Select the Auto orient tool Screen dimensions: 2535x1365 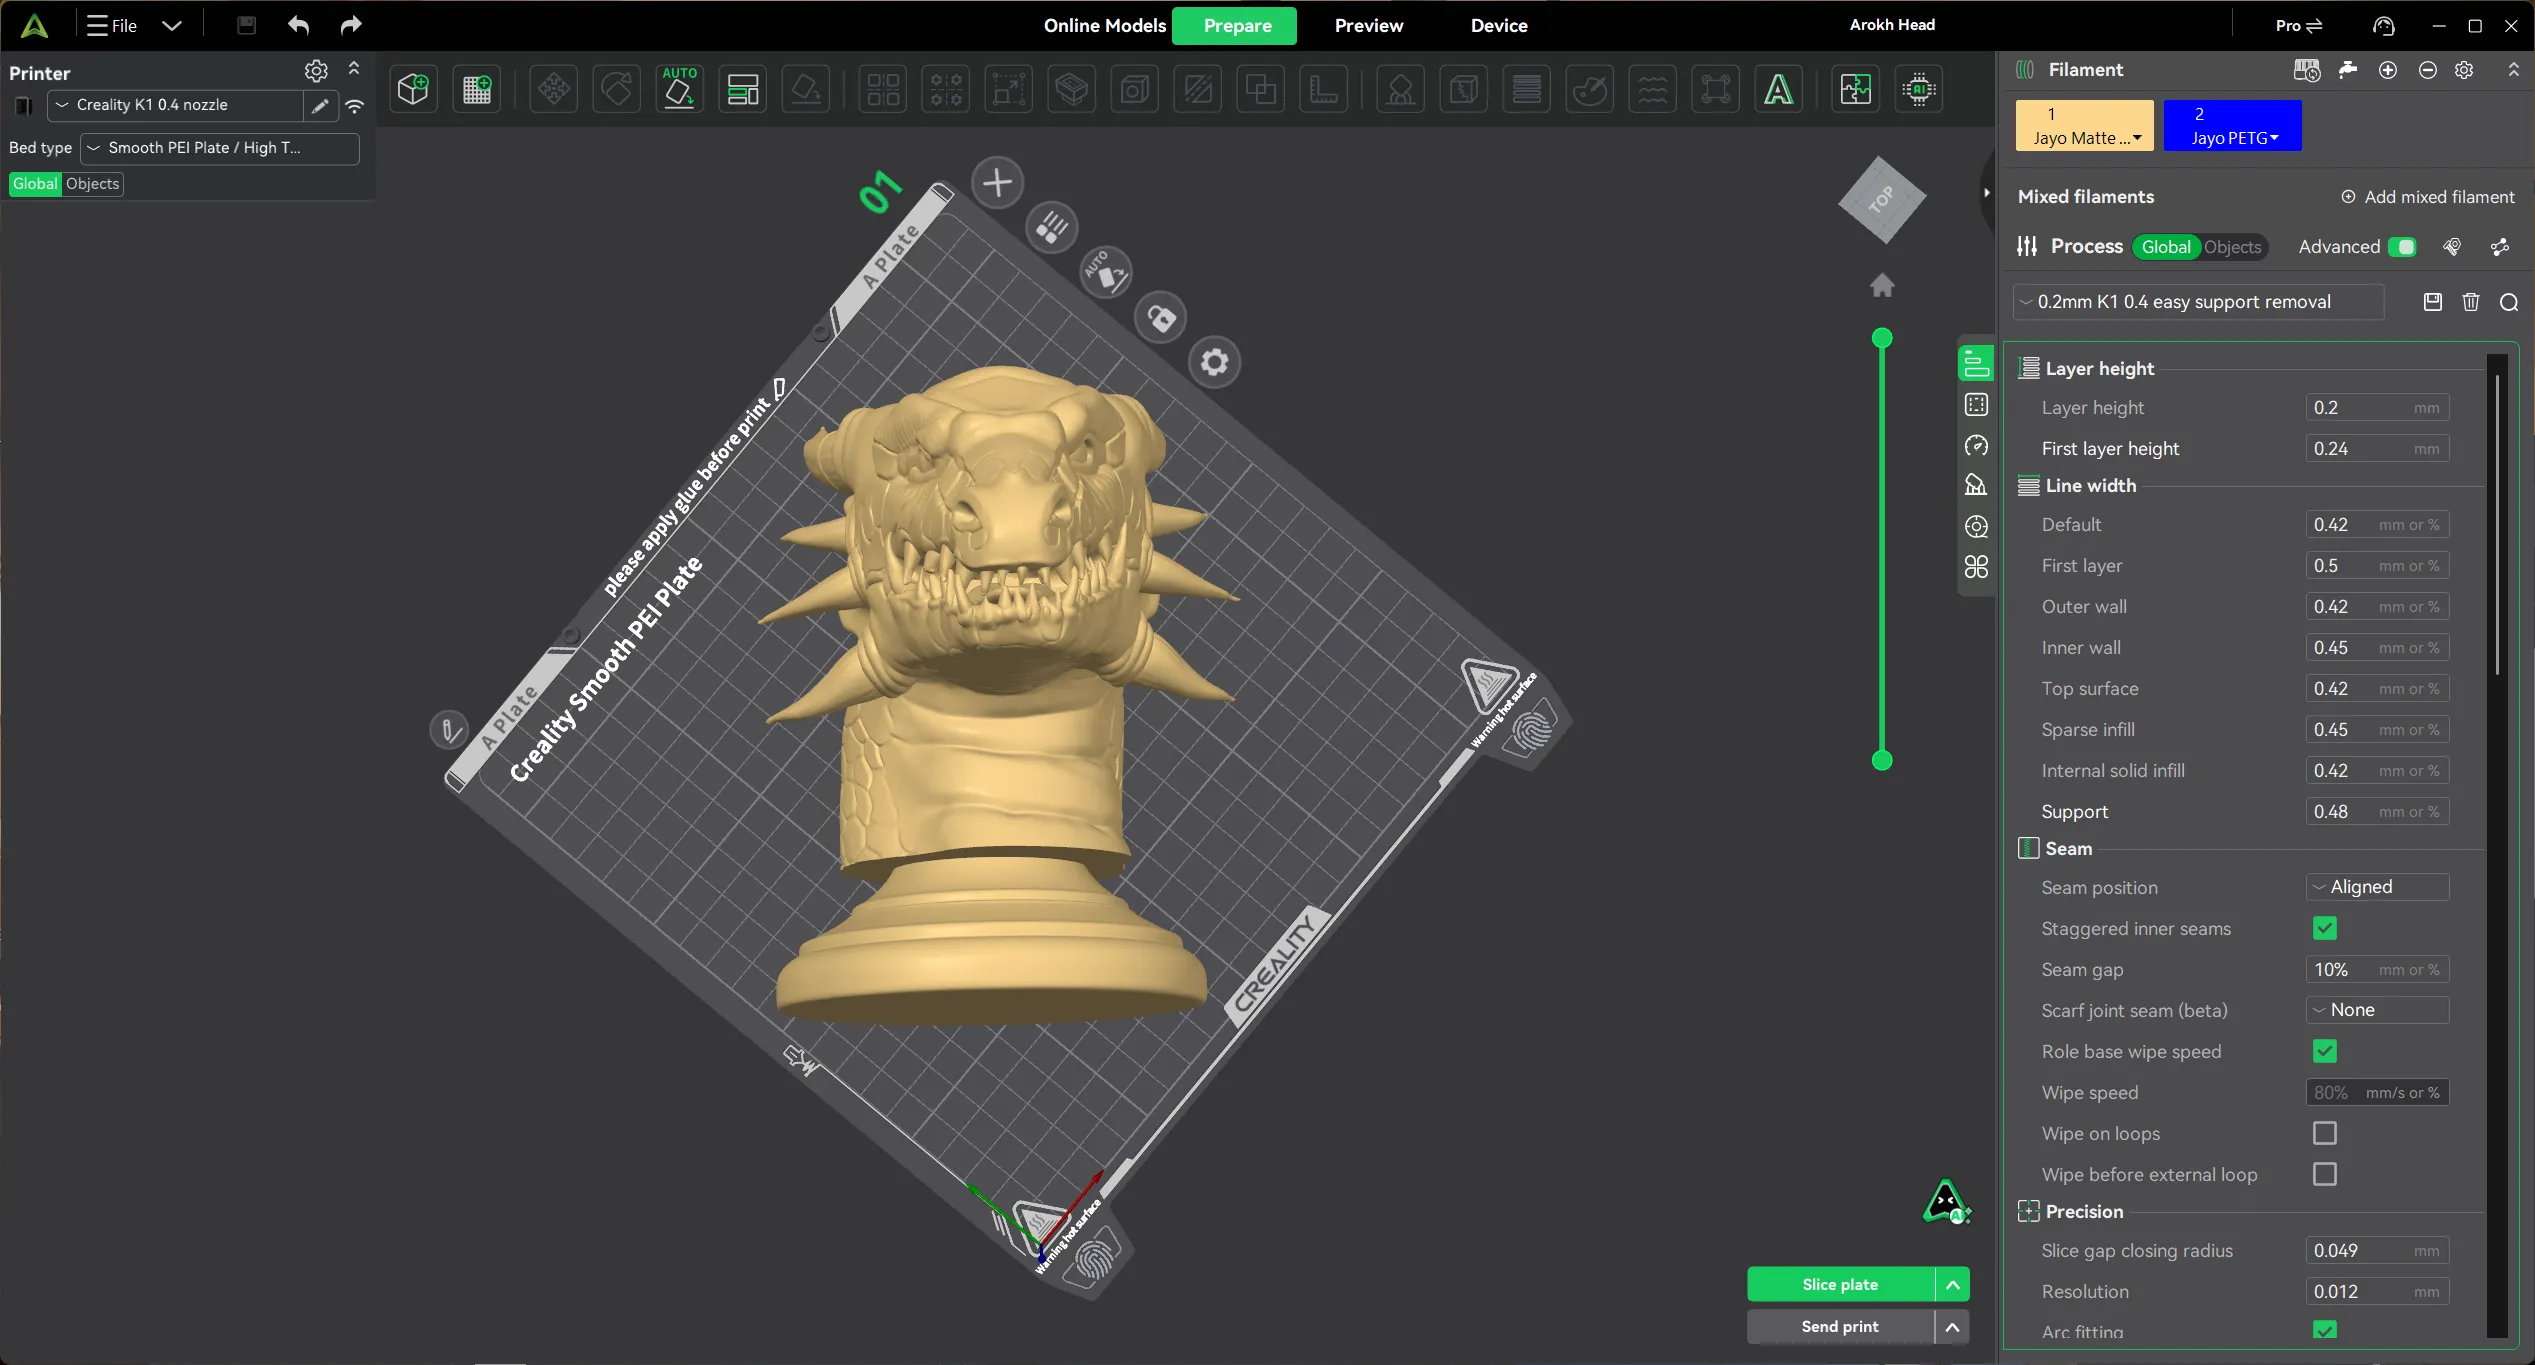[680, 90]
